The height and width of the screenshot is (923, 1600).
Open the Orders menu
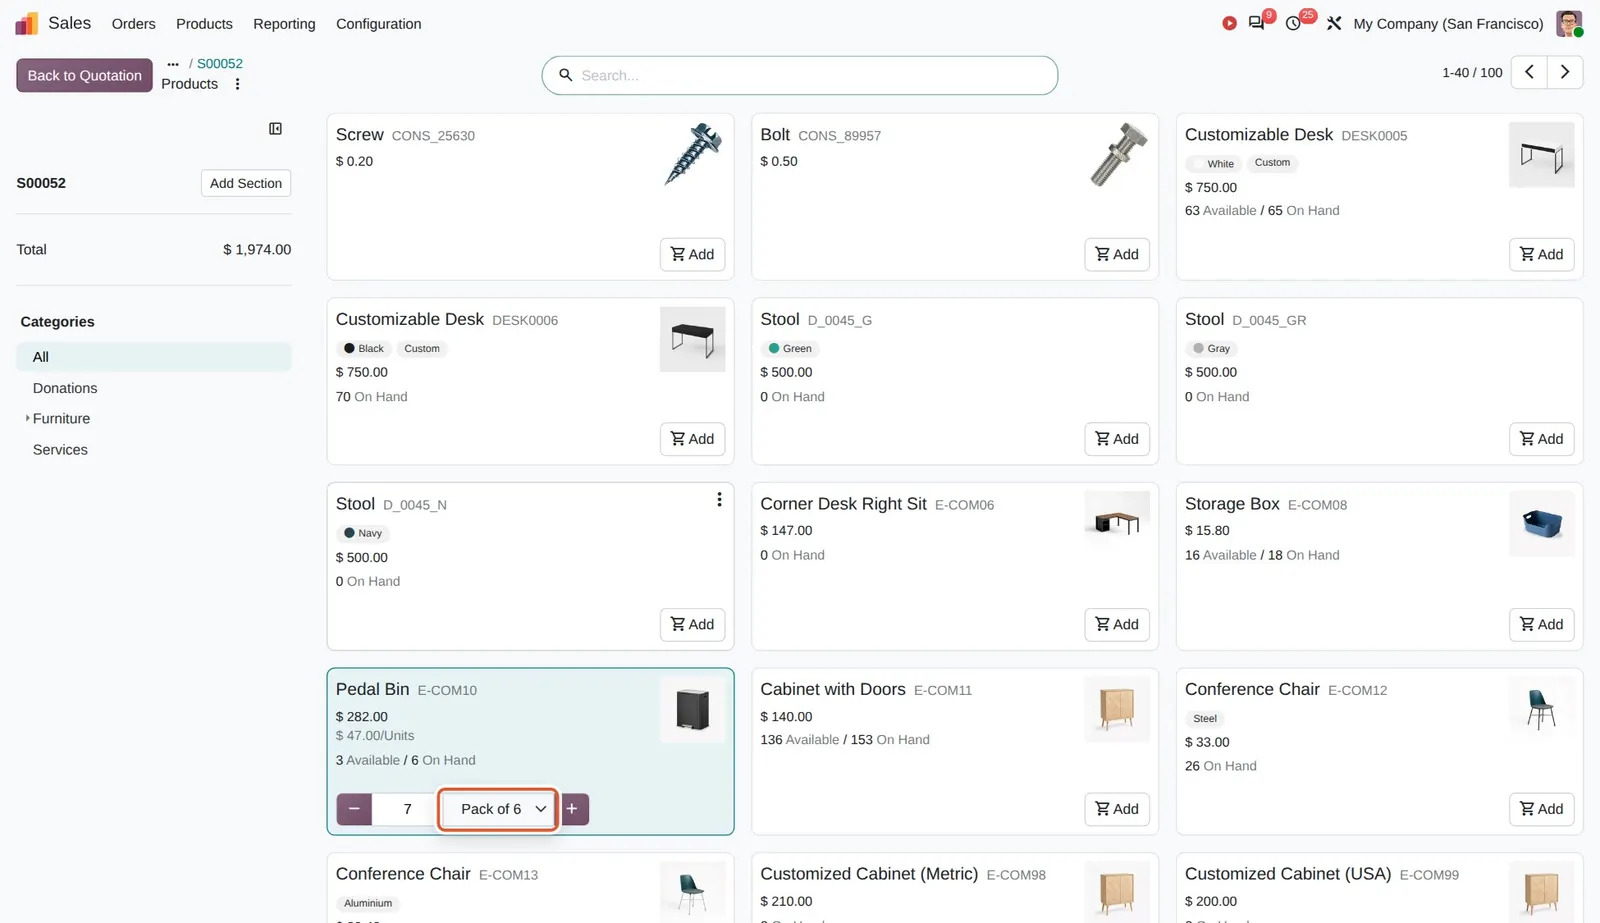point(133,23)
